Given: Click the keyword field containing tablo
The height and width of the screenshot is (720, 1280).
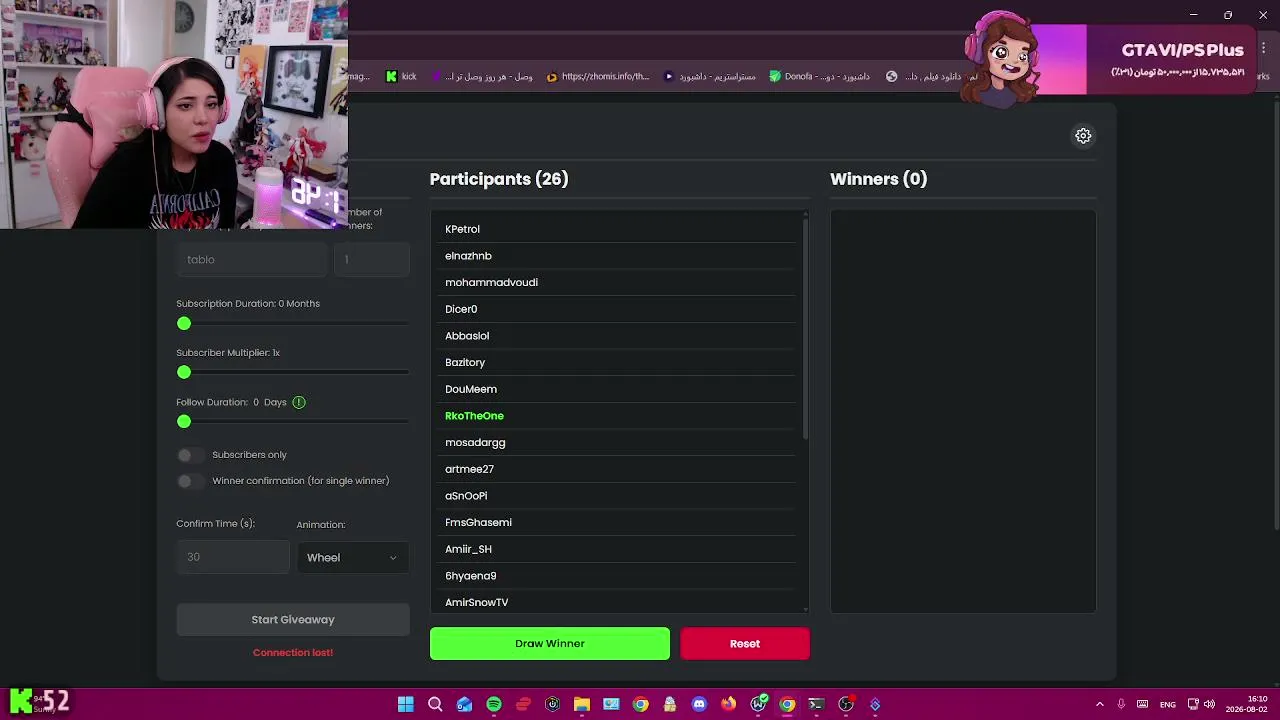Looking at the screenshot, I should pos(251,260).
